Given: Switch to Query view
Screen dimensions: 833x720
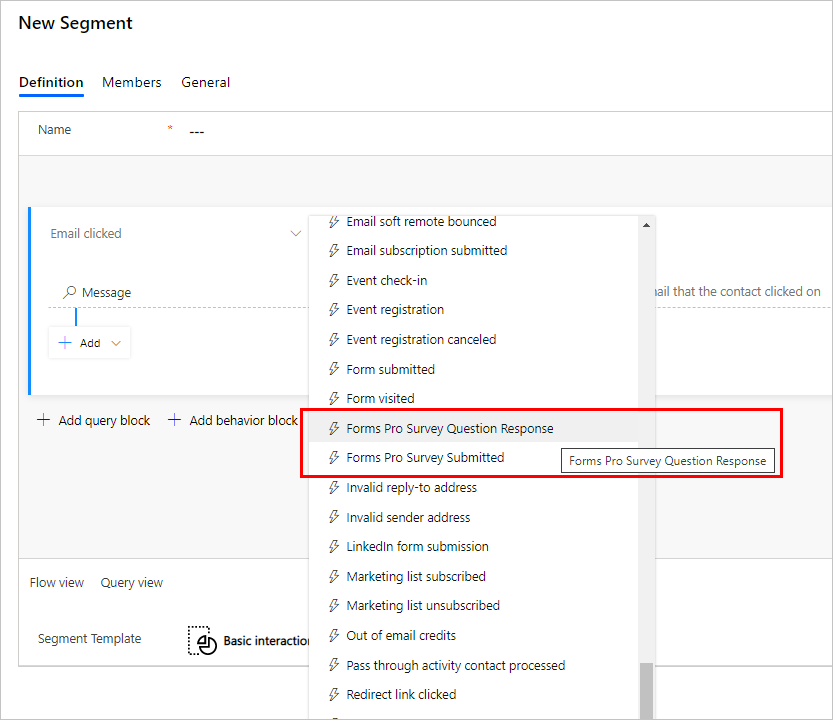Looking at the screenshot, I should 132,583.
